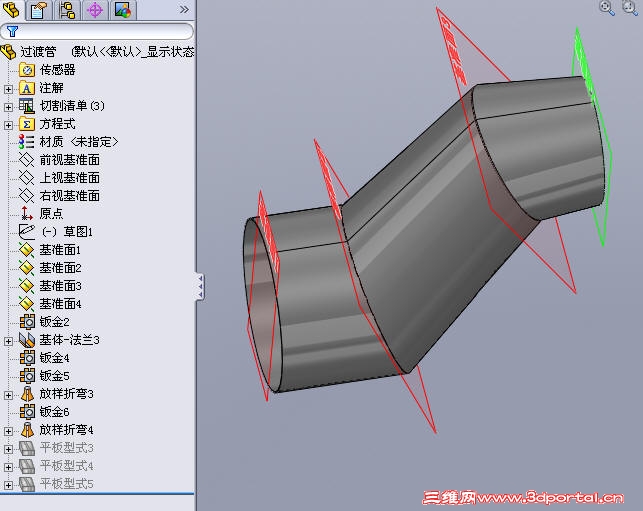Click the Zoom to Fit magnifier icon
The width and height of the screenshot is (643, 511).
point(607,7)
